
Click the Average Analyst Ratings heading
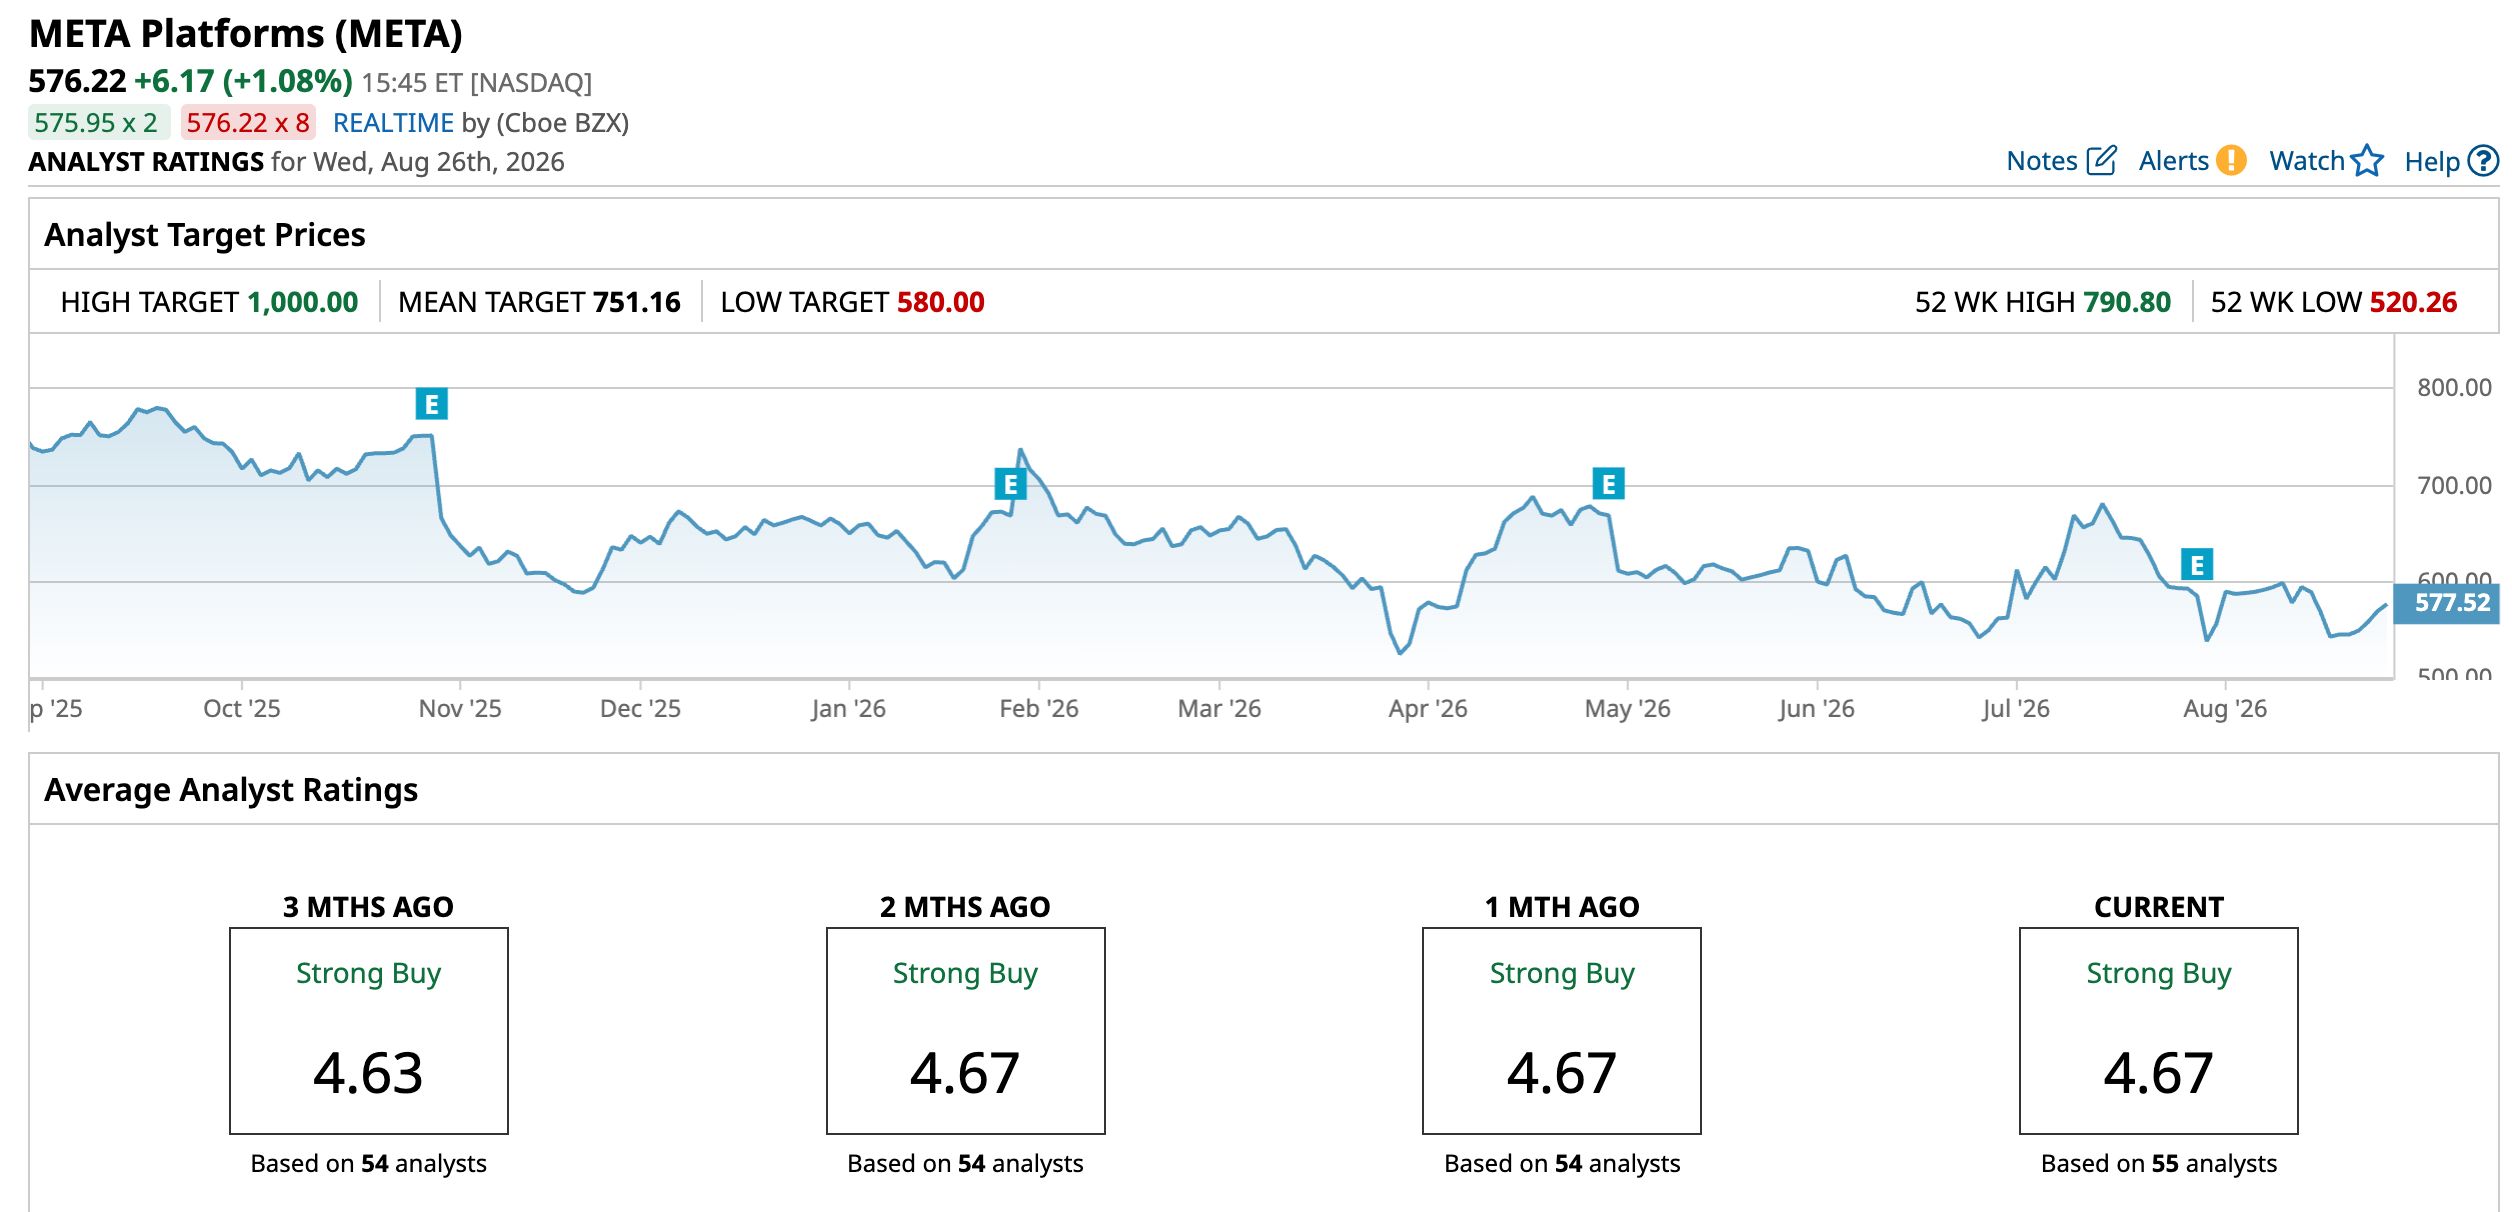231,790
